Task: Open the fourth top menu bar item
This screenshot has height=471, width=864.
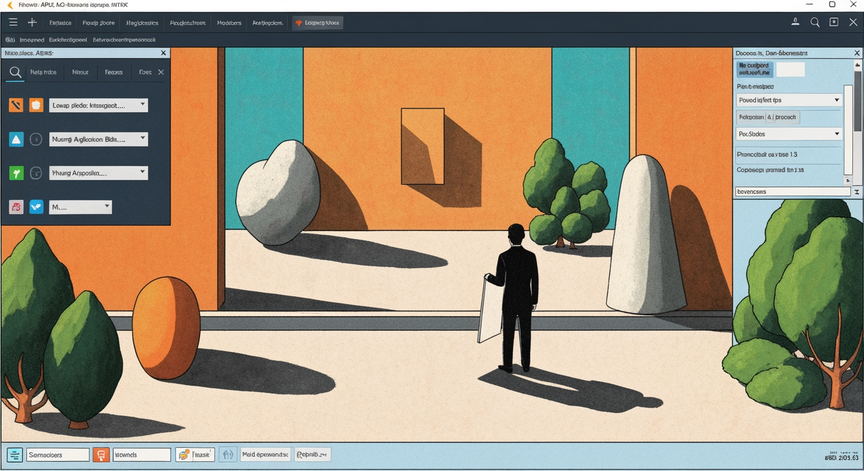Action: point(187,23)
